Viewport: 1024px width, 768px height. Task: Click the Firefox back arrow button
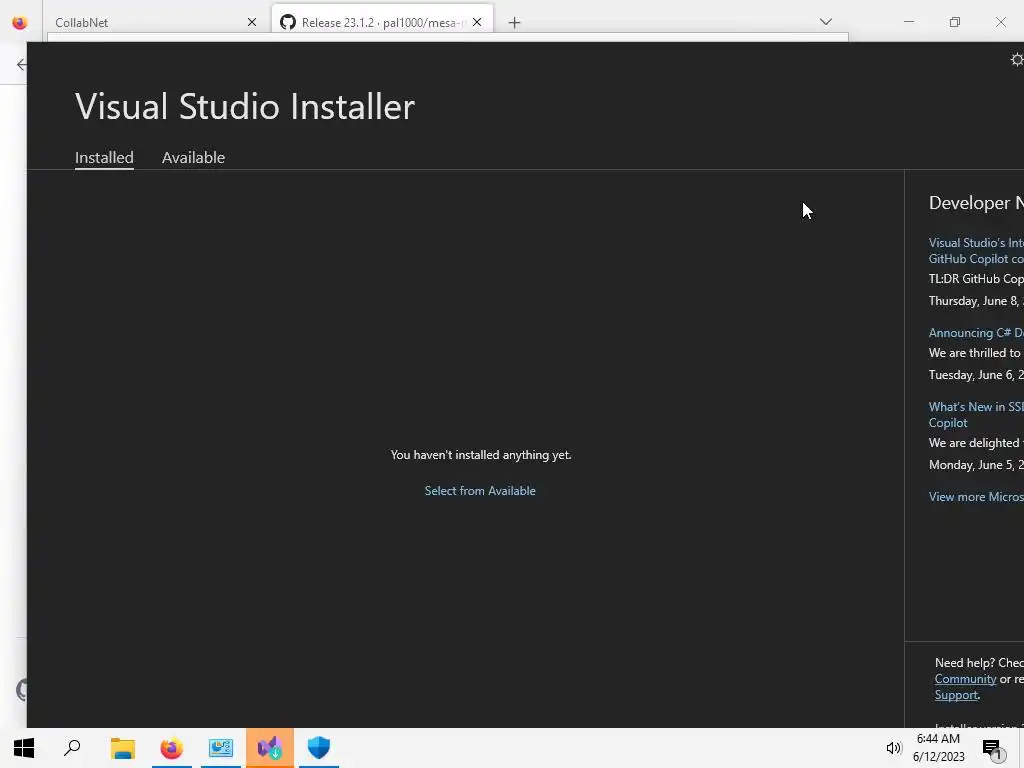tap(22, 64)
